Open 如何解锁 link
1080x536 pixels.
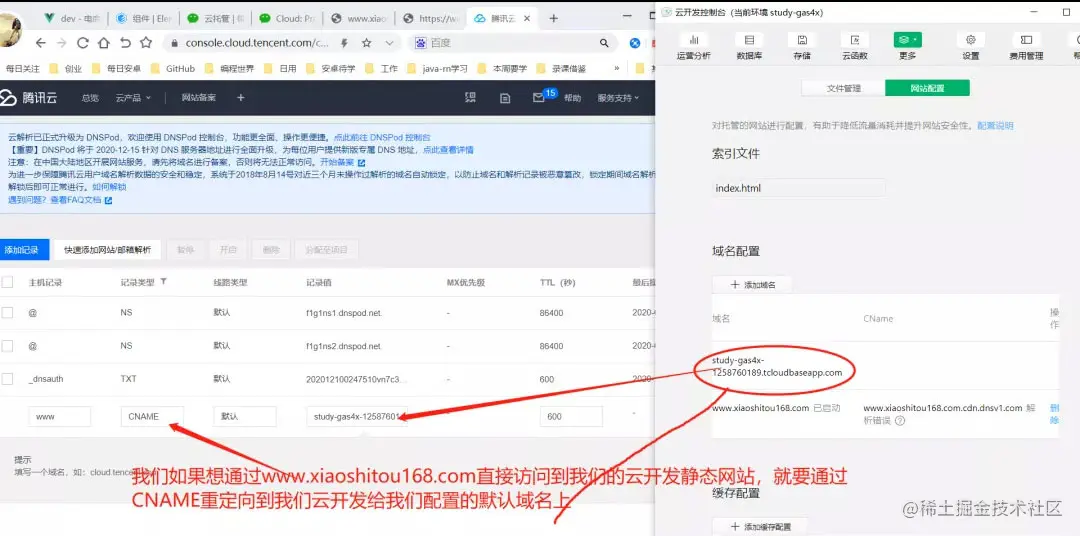pyautogui.click(x=109, y=187)
